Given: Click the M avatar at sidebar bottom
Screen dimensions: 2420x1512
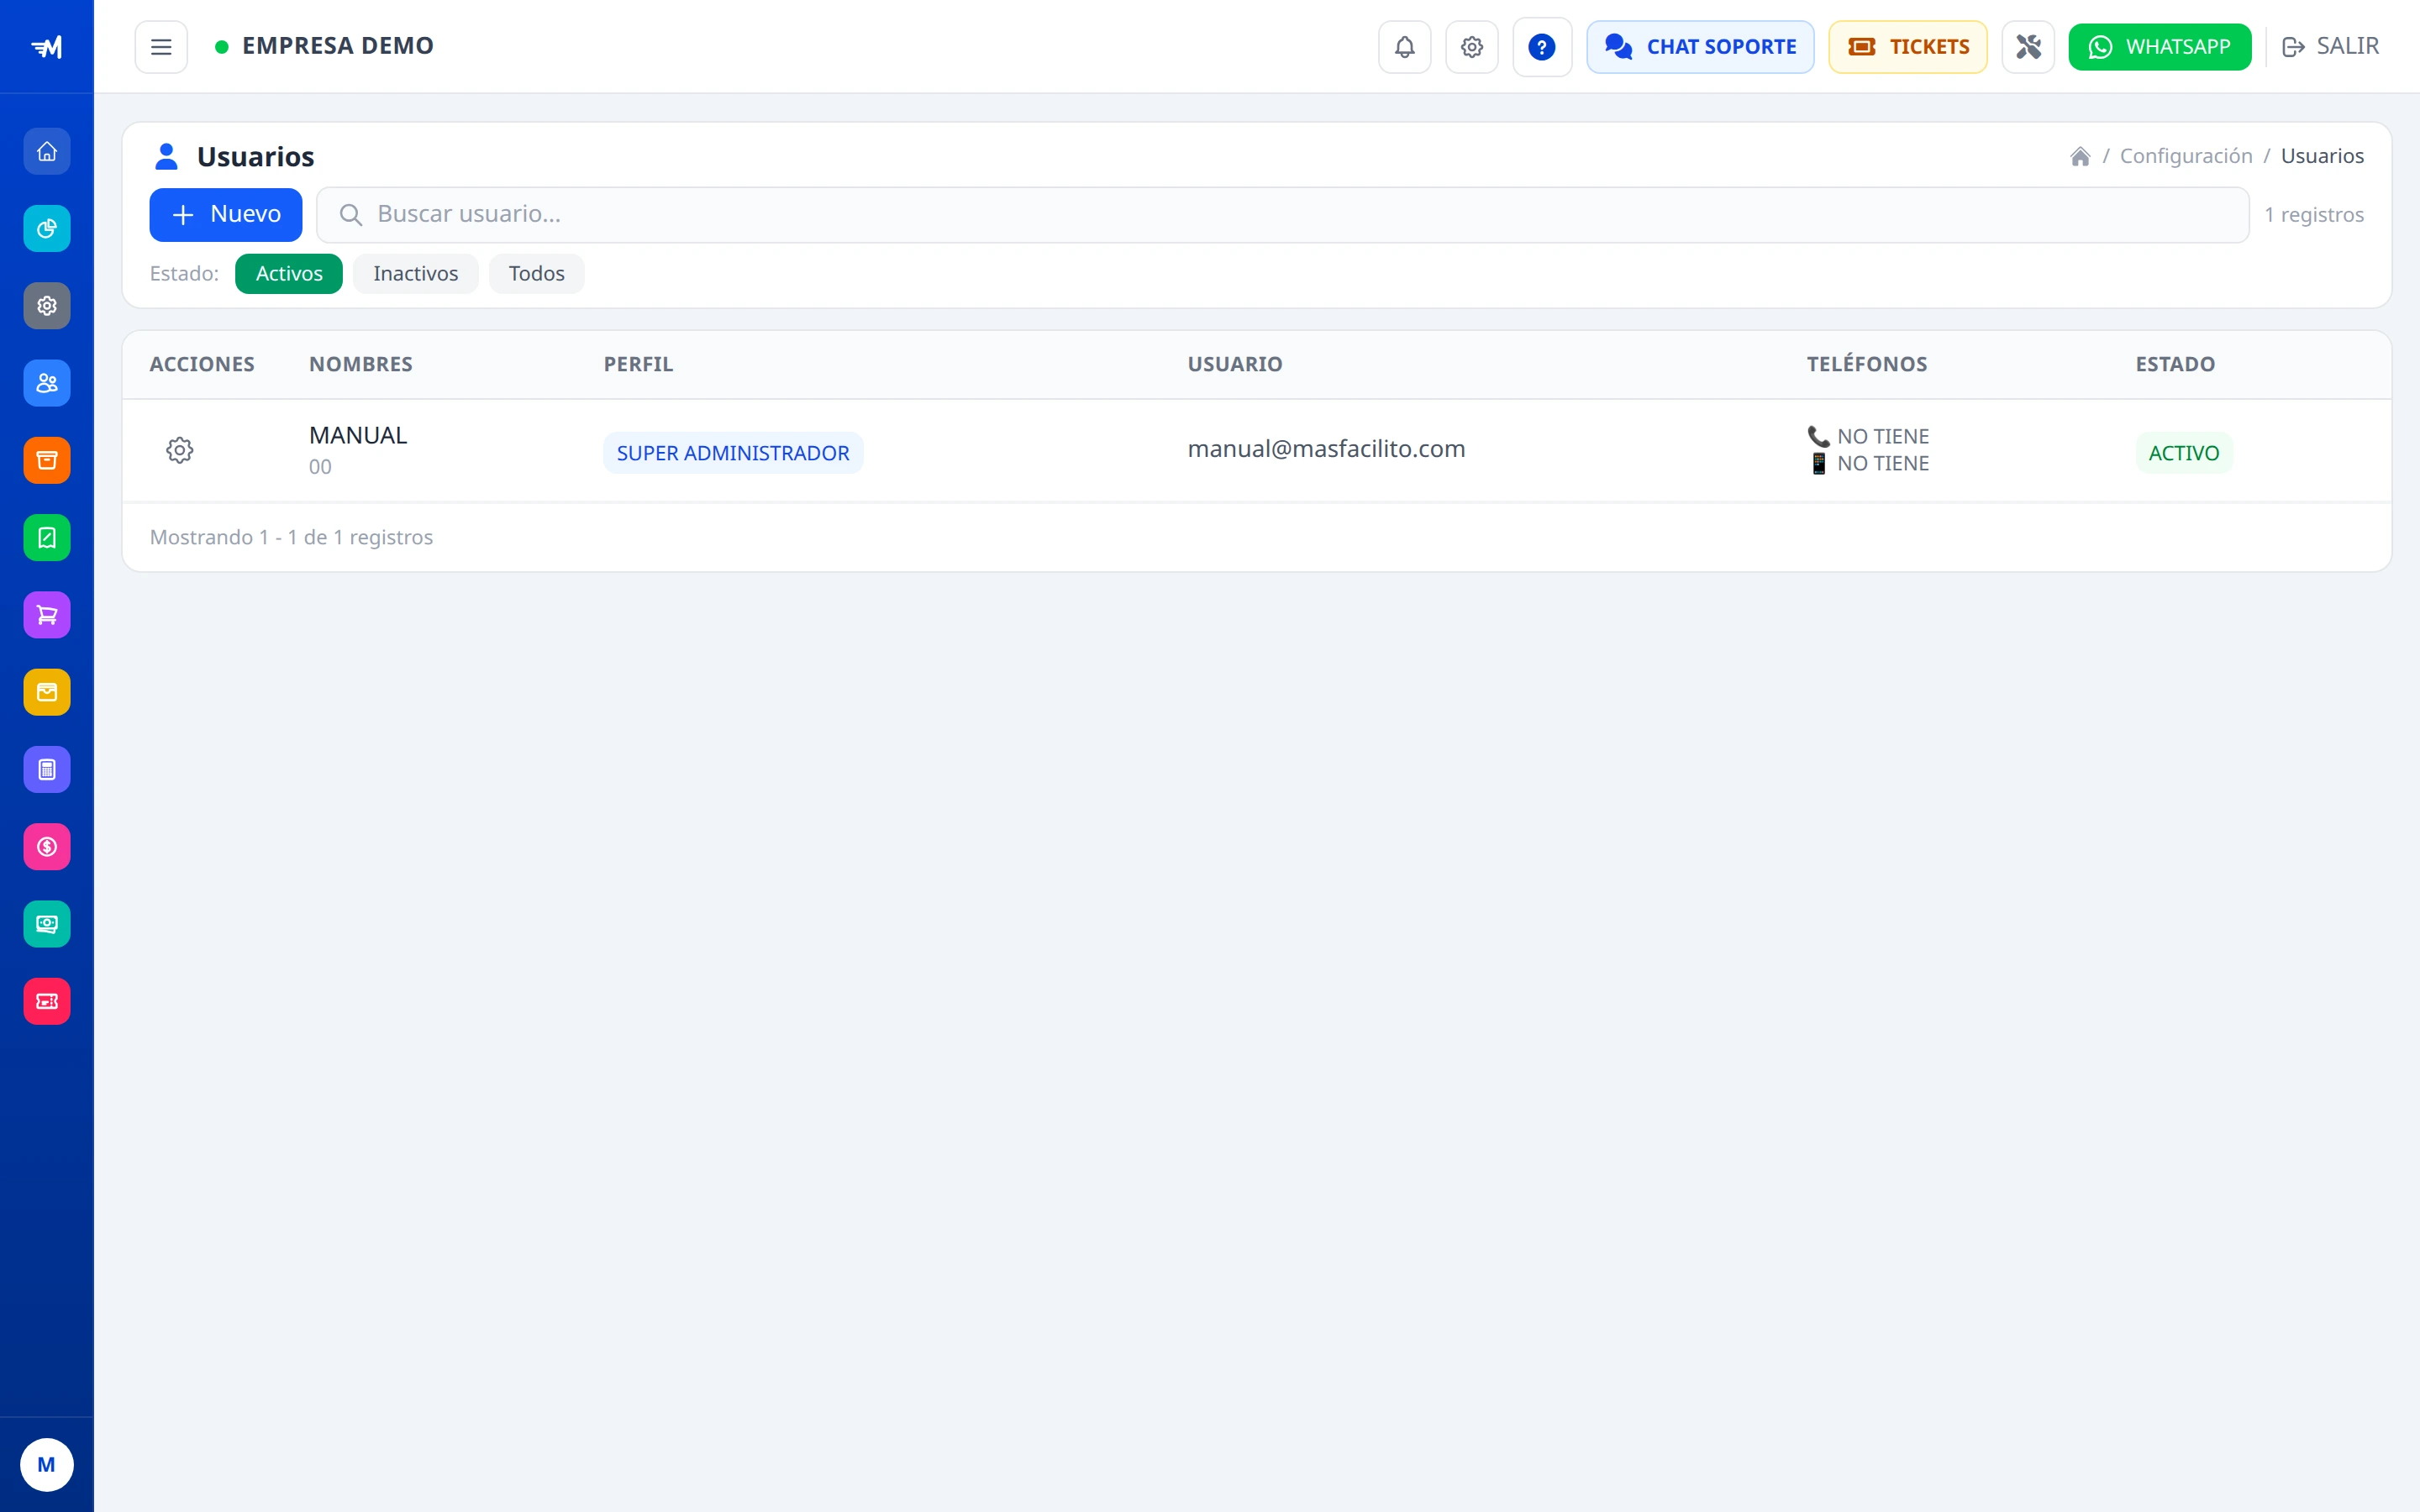Looking at the screenshot, I should tap(46, 1465).
